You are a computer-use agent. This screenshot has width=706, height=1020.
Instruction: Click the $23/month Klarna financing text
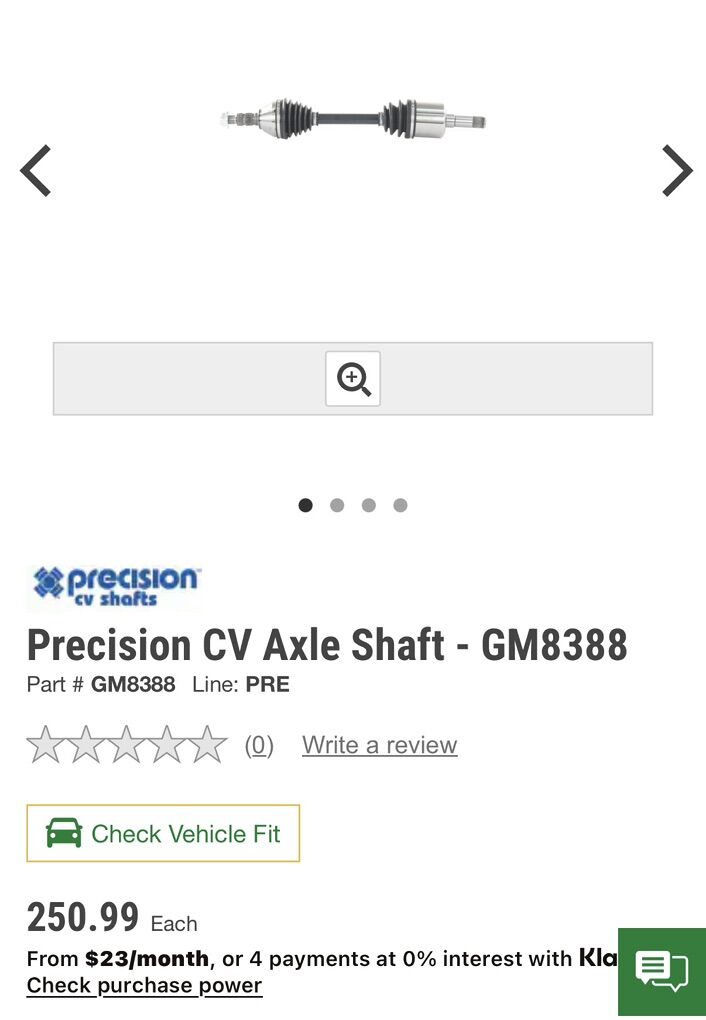(147, 959)
